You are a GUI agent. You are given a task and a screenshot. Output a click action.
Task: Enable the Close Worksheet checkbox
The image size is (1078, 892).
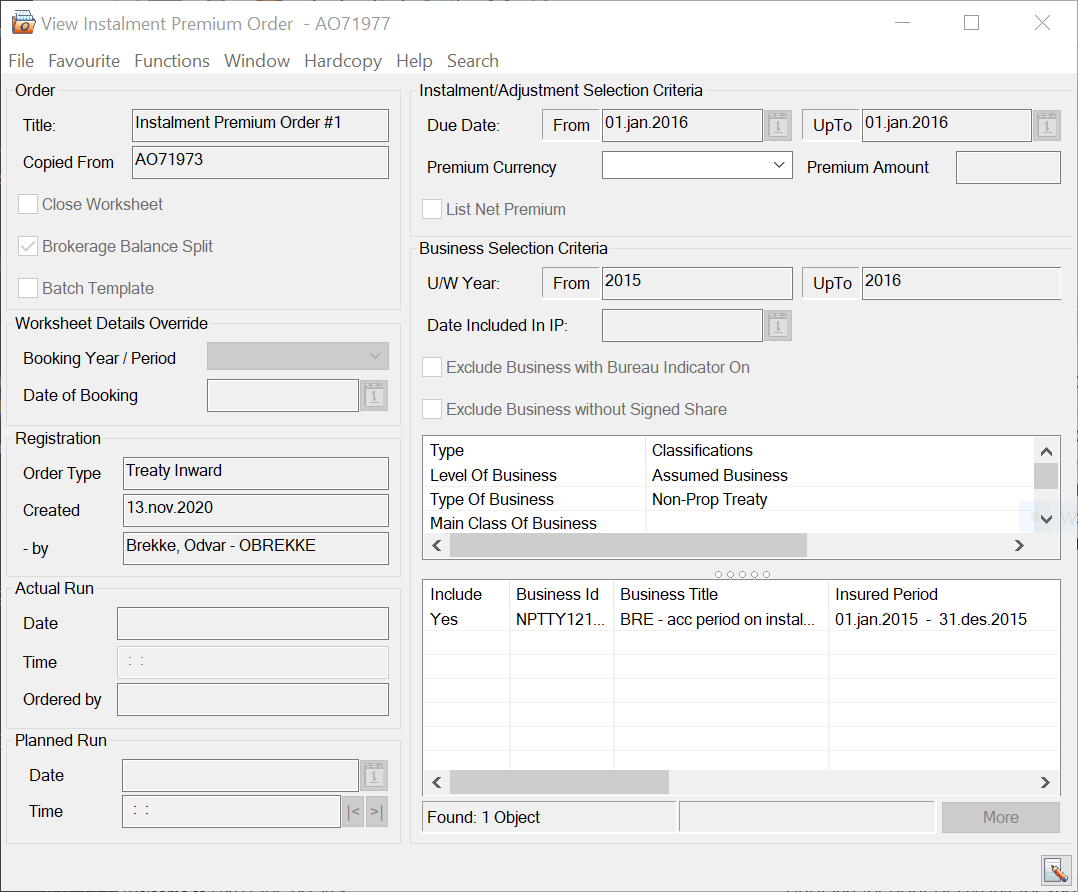(27, 204)
